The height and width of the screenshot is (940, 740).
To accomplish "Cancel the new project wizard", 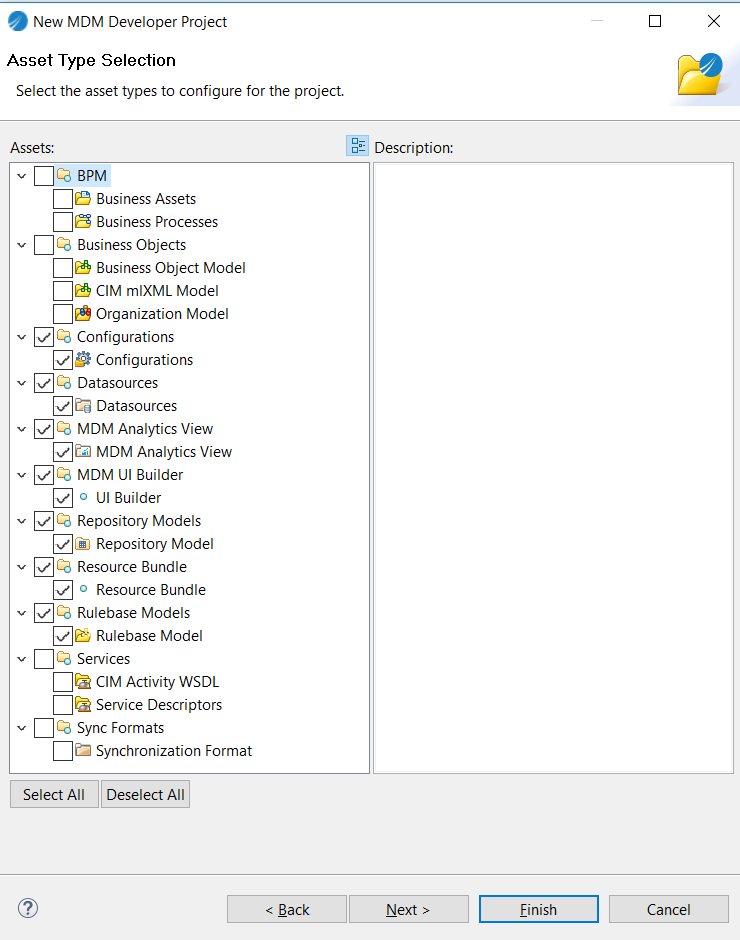I will click(669, 909).
